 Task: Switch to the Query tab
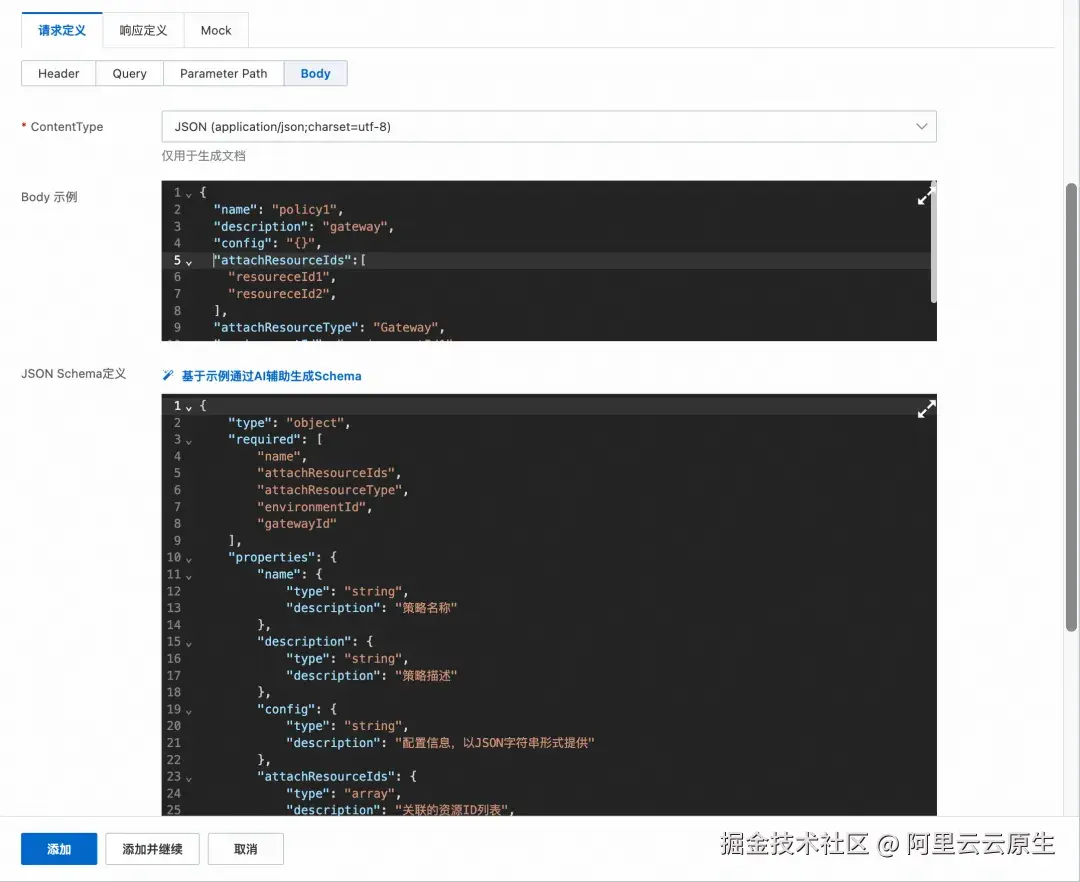click(129, 73)
